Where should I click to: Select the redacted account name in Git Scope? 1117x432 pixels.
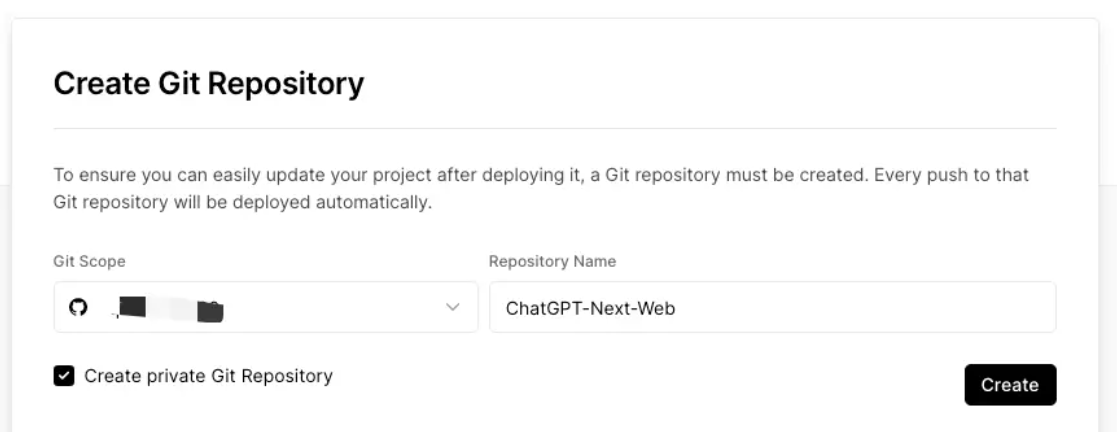click(169, 309)
